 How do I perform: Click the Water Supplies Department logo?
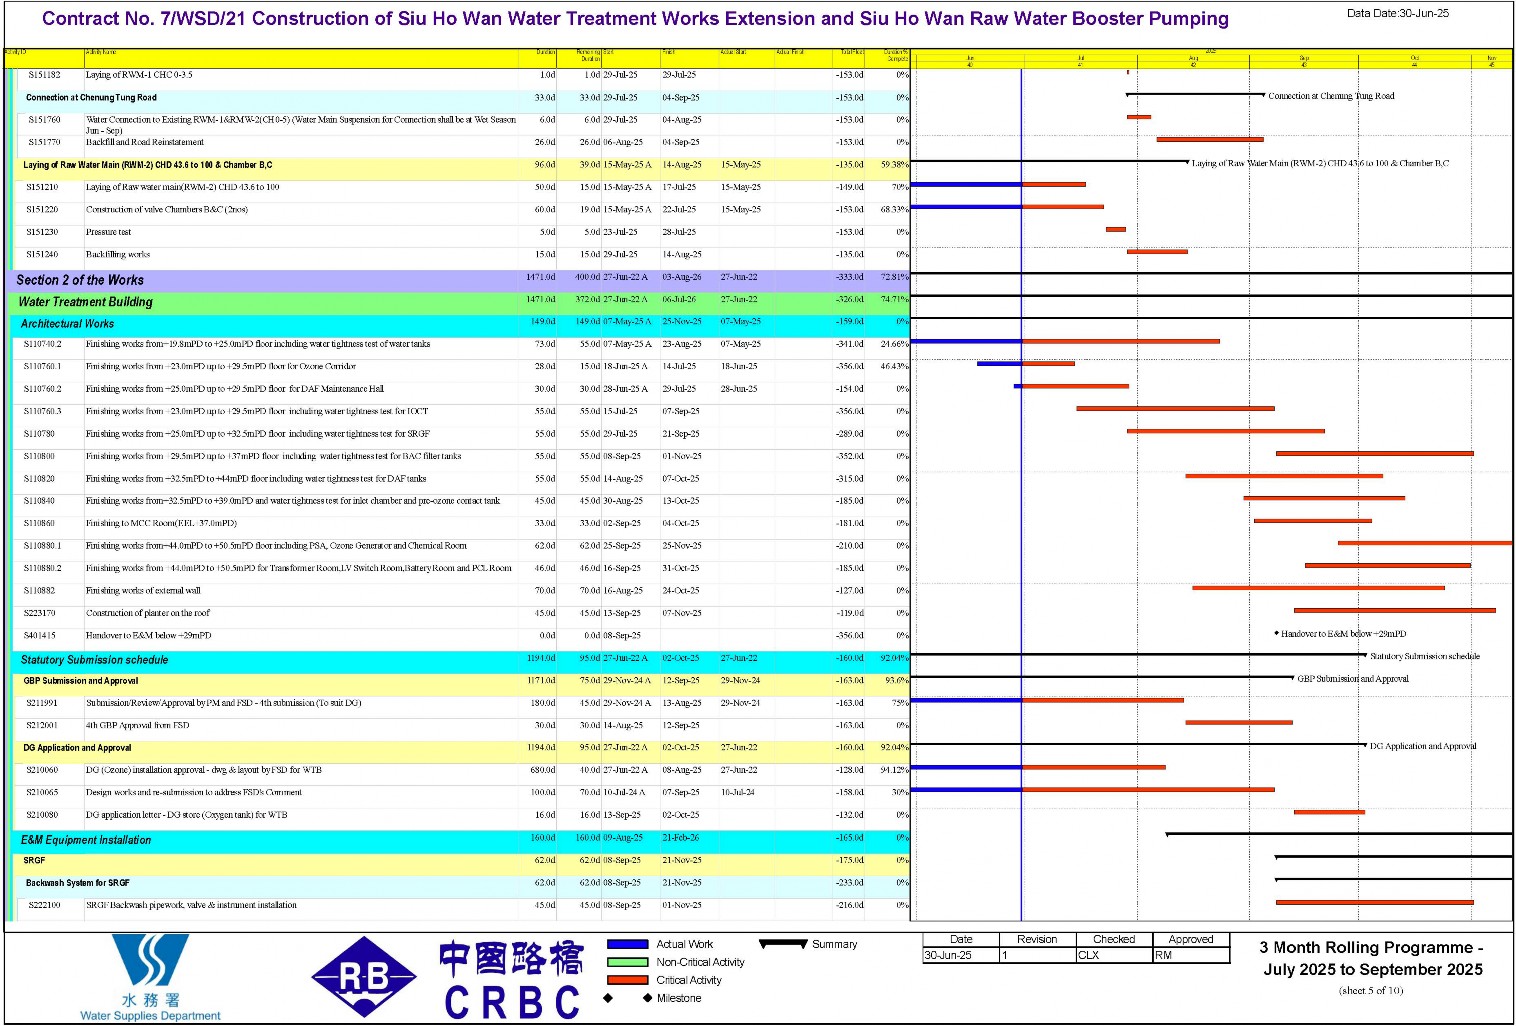coord(150,977)
